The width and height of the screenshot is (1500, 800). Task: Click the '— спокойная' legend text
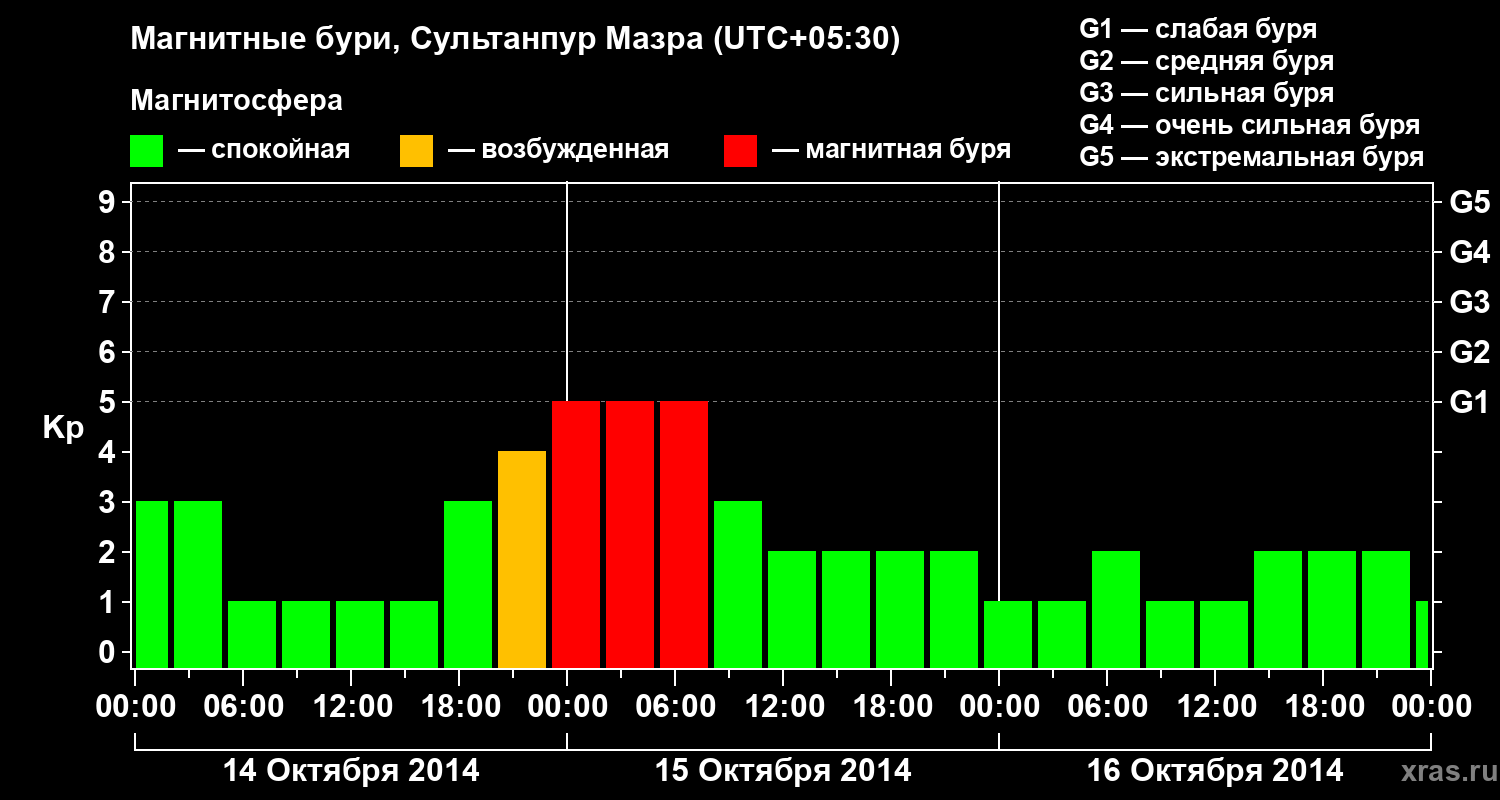(264, 151)
